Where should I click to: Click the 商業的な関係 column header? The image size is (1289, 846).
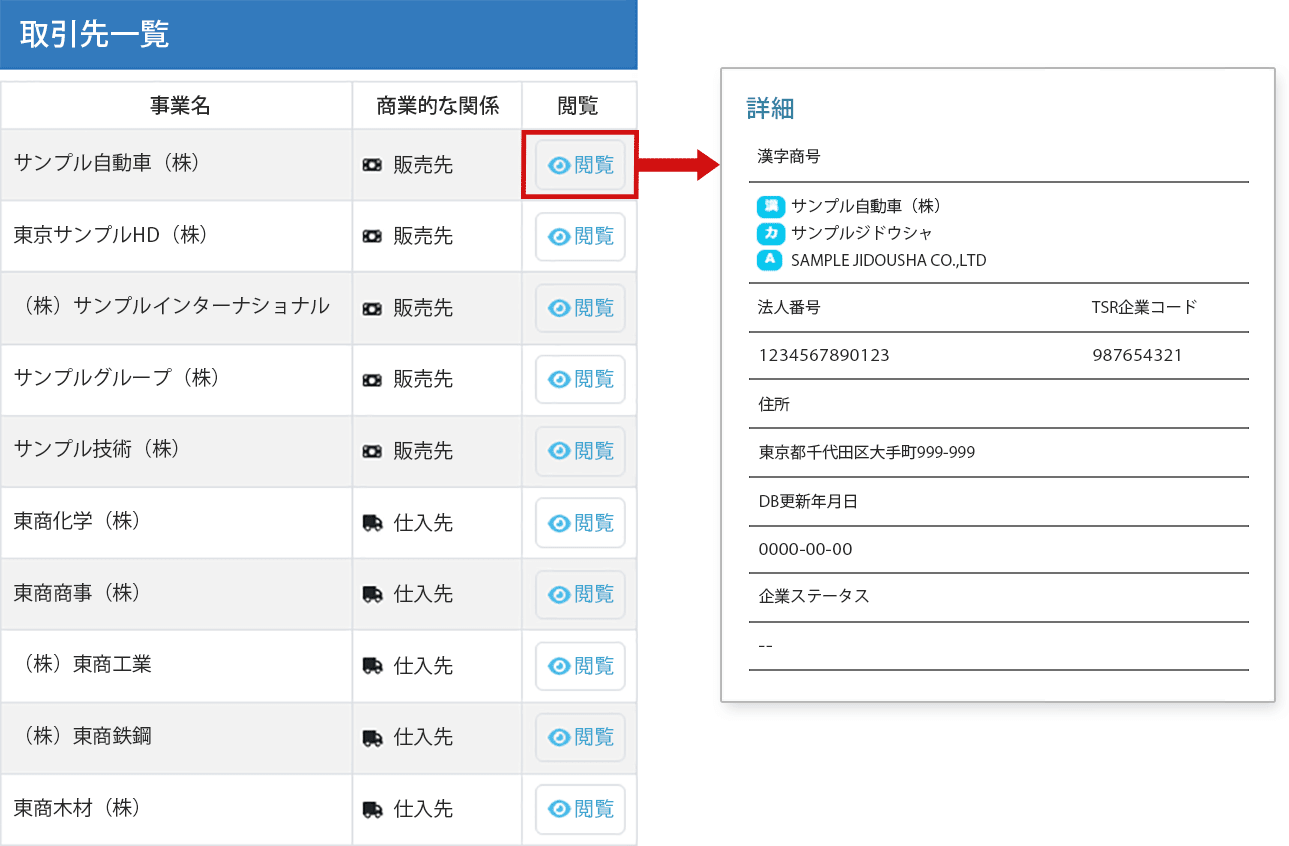pos(437,106)
